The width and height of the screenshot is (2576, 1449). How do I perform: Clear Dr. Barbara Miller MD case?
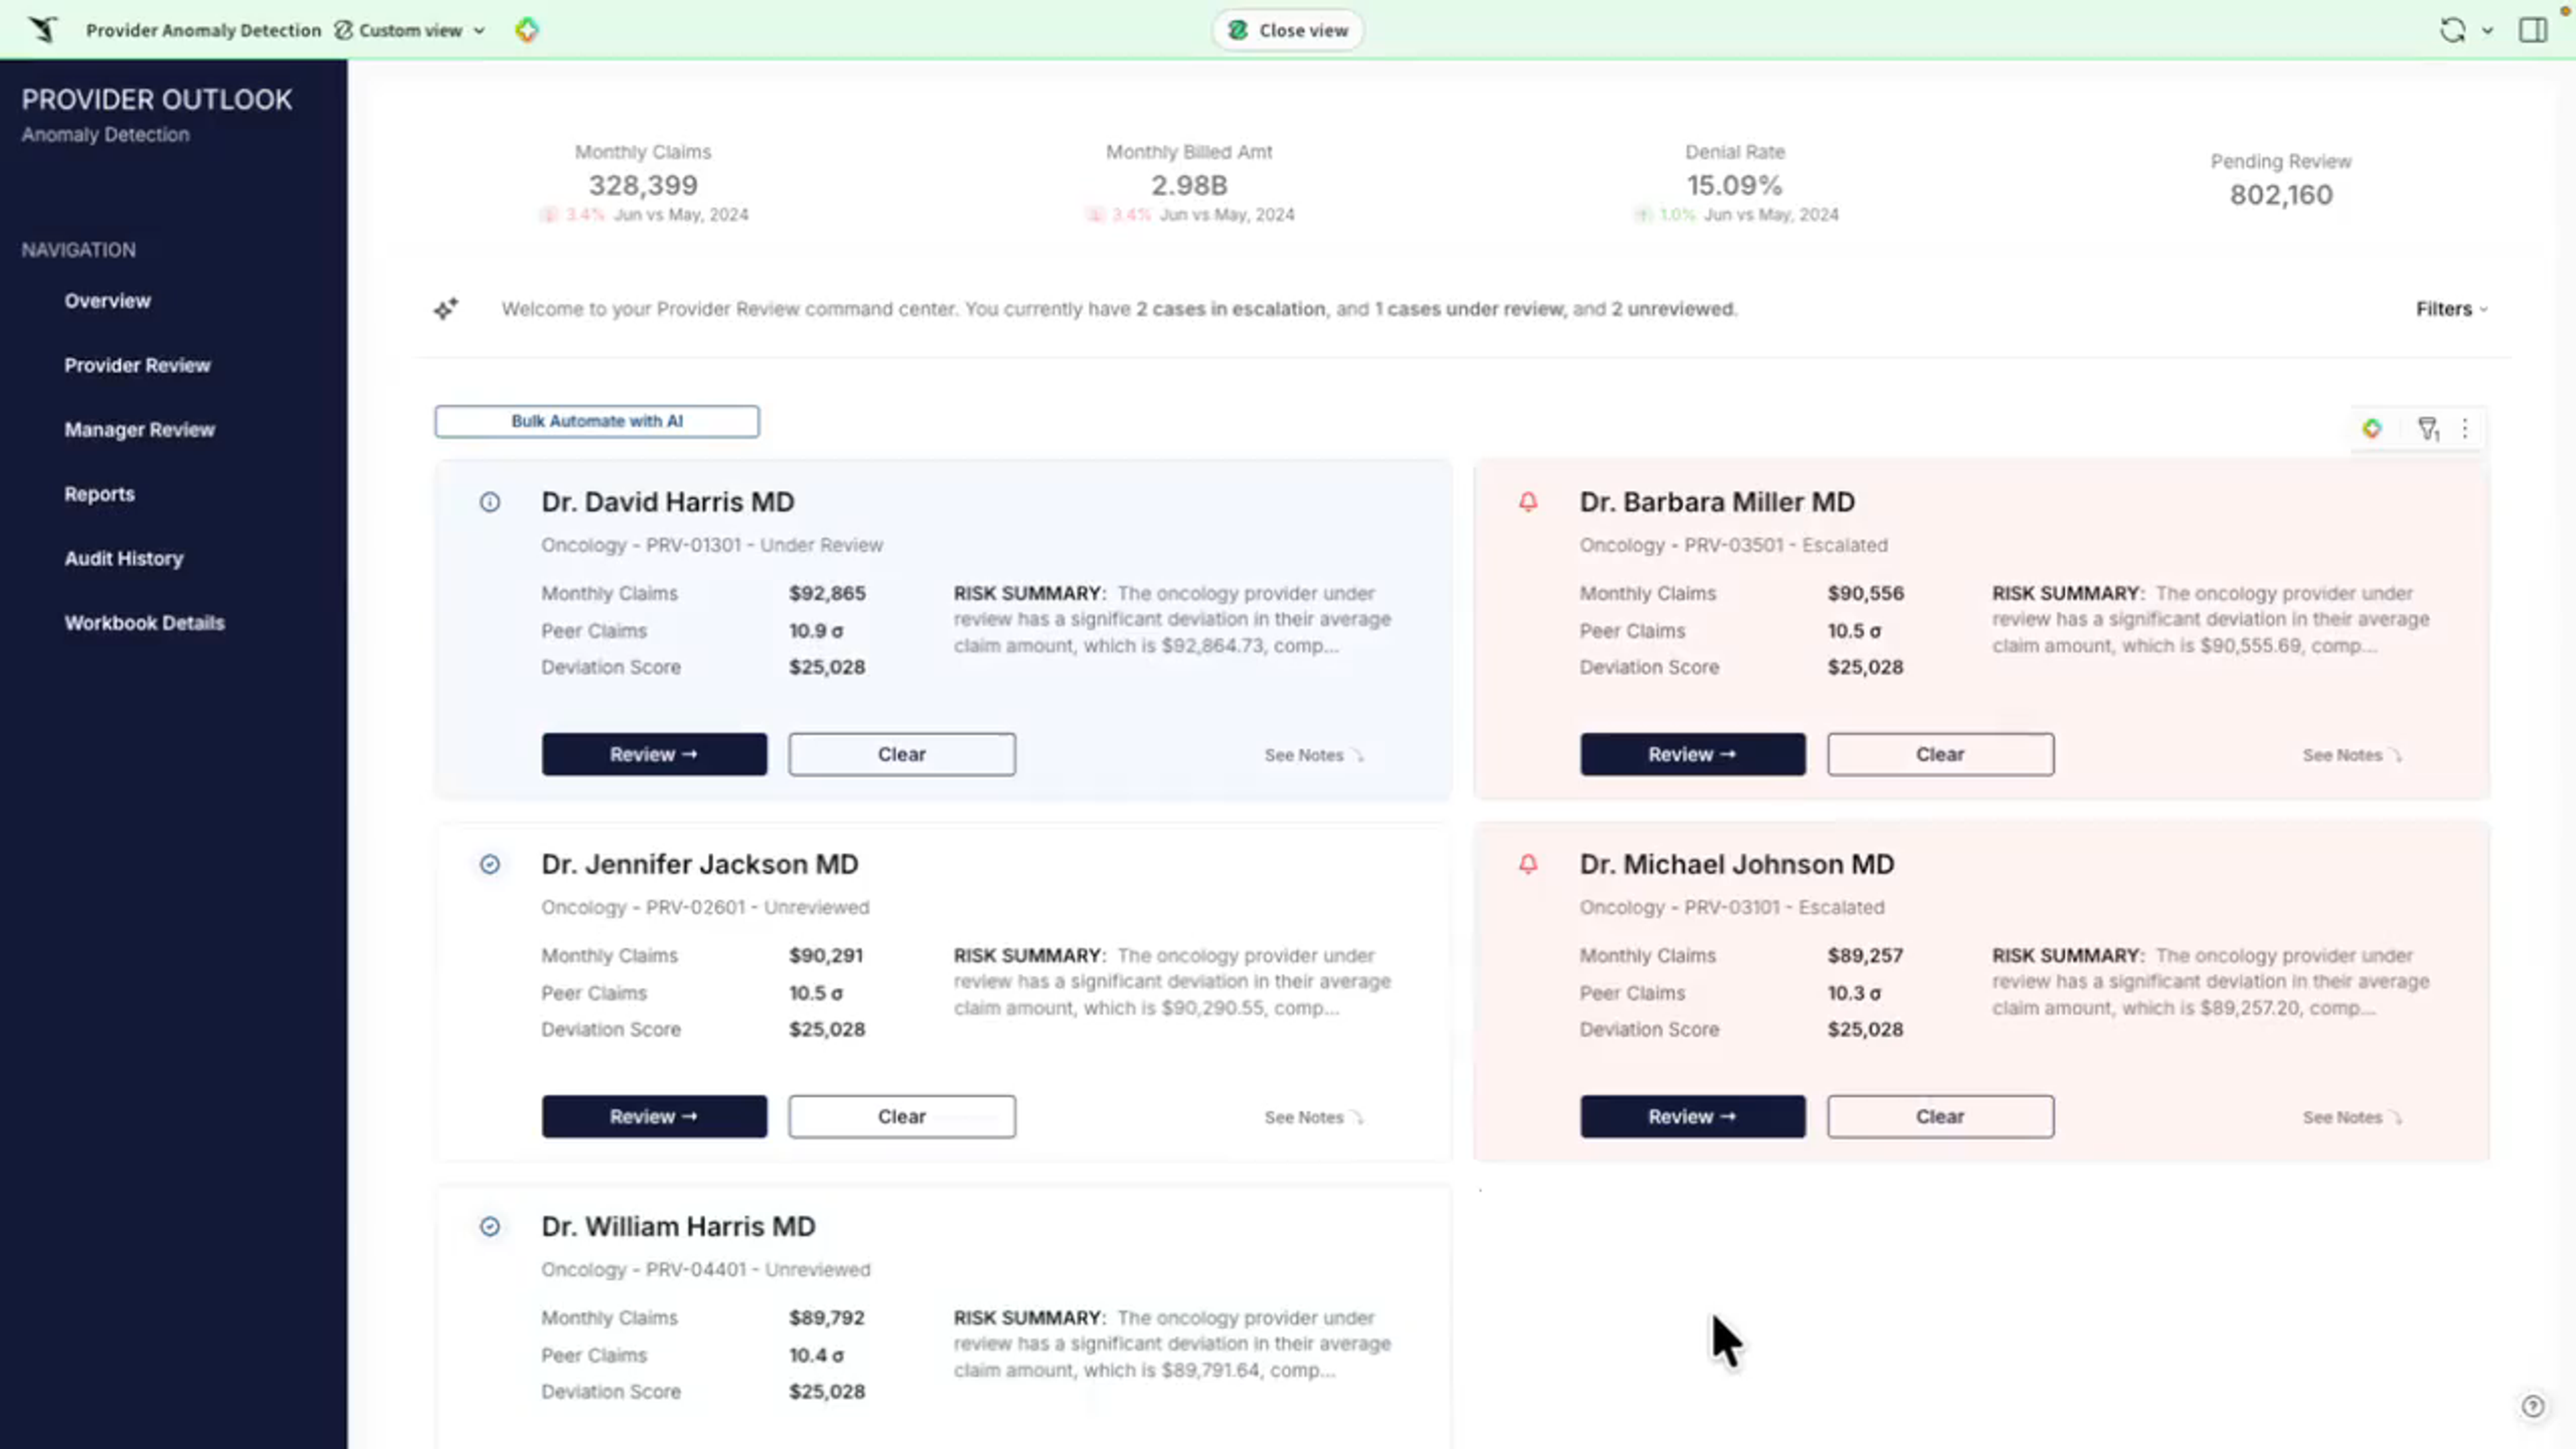(1940, 754)
